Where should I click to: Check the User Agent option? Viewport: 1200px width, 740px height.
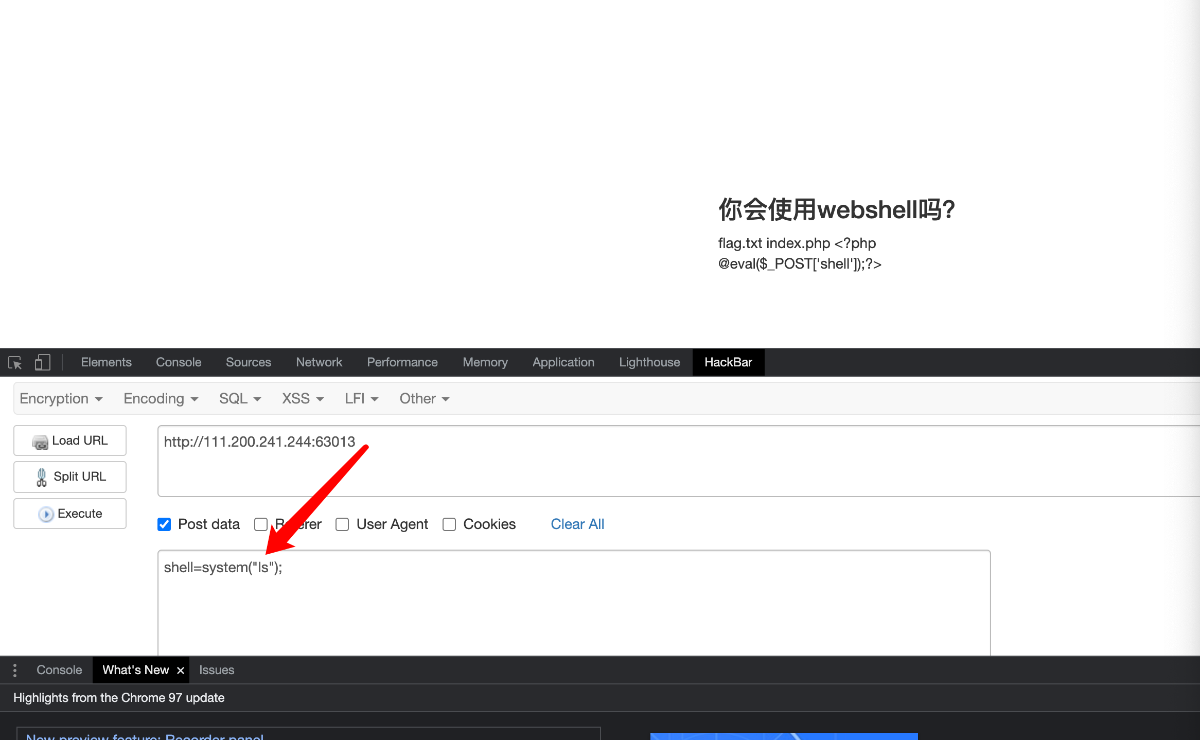pyautogui.click(x=342, y=524)
